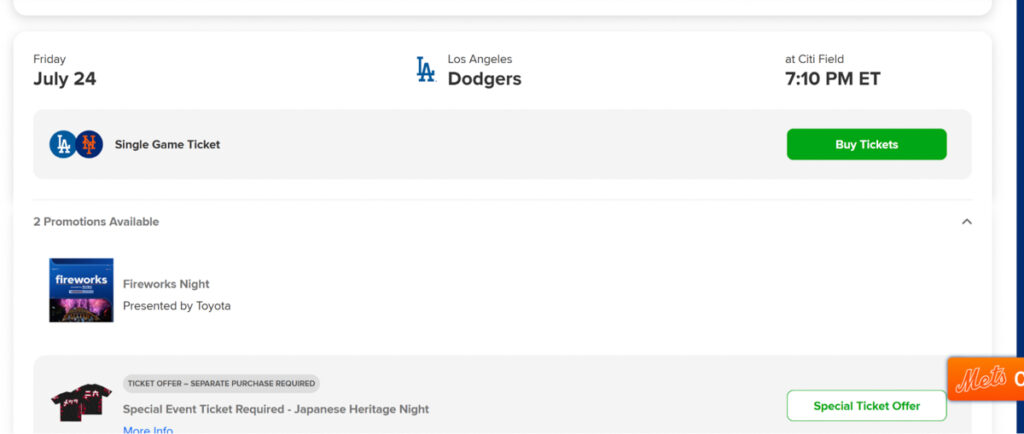The width and height of the screenshot is (1024, 434).
Task: Click the 7:10 PM ET game time
Action: click(833, 79)
